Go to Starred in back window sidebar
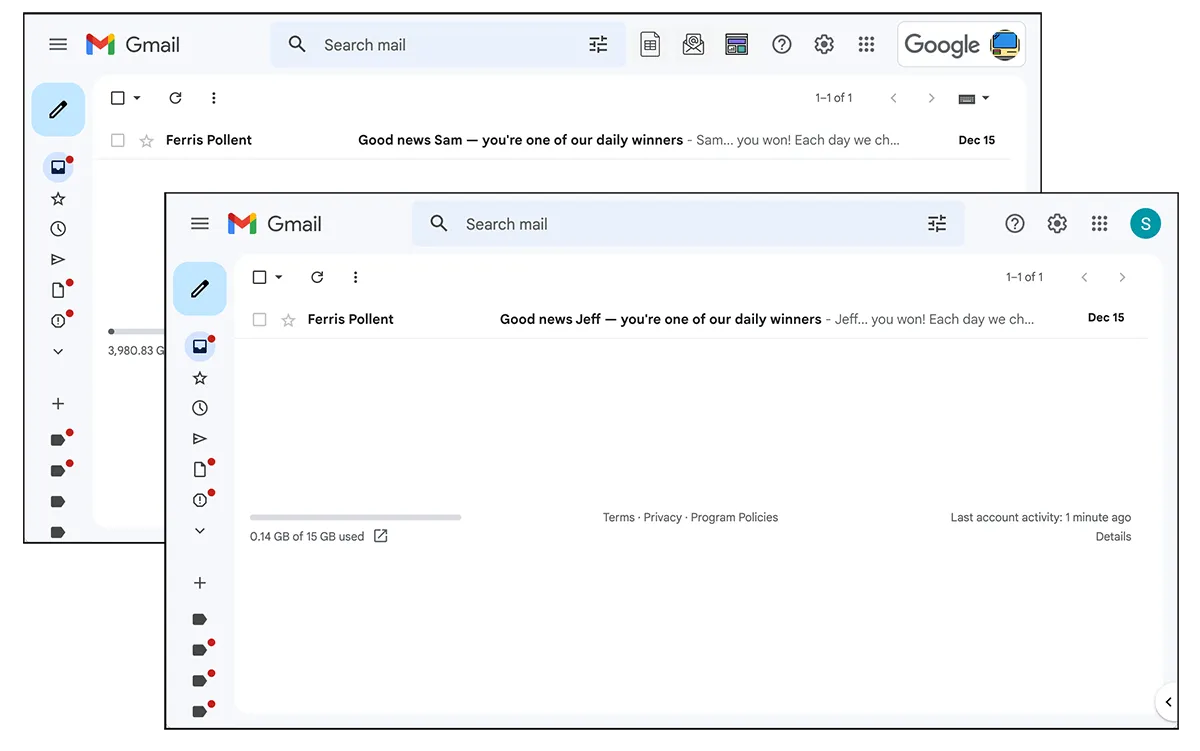The height and width of the screenshot is (751, 1200). [x=58, y=199]
